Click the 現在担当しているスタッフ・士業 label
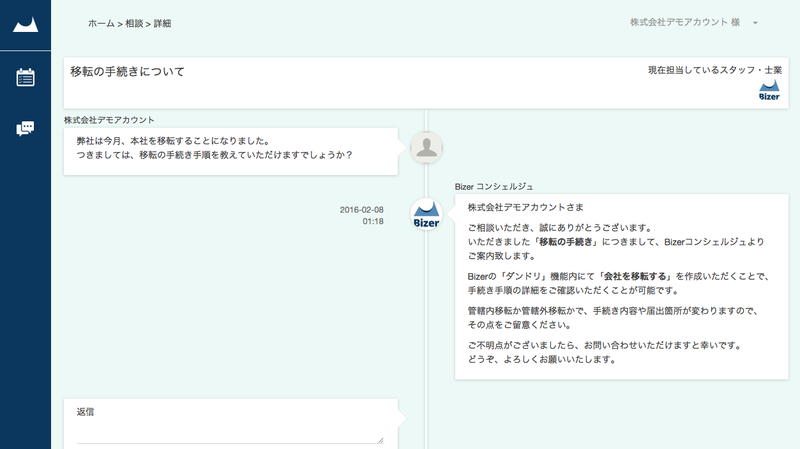This screenshot has height=449, width=800. pyautogui.click(x=715, y=70)
